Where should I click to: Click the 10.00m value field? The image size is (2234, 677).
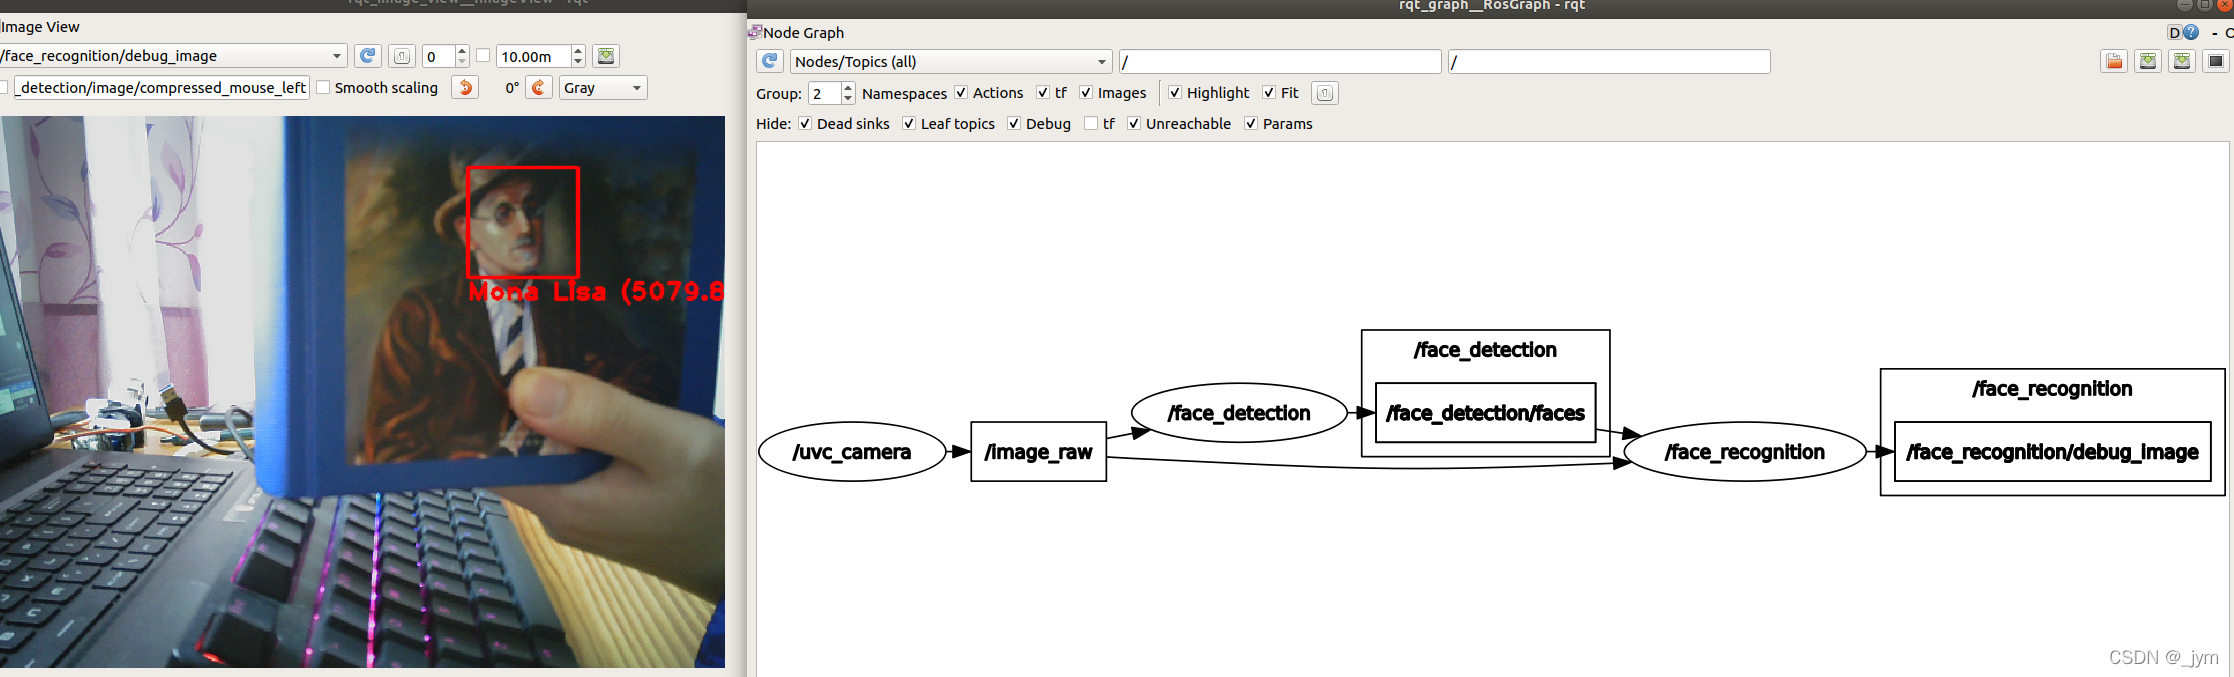(x=534, y=57)
